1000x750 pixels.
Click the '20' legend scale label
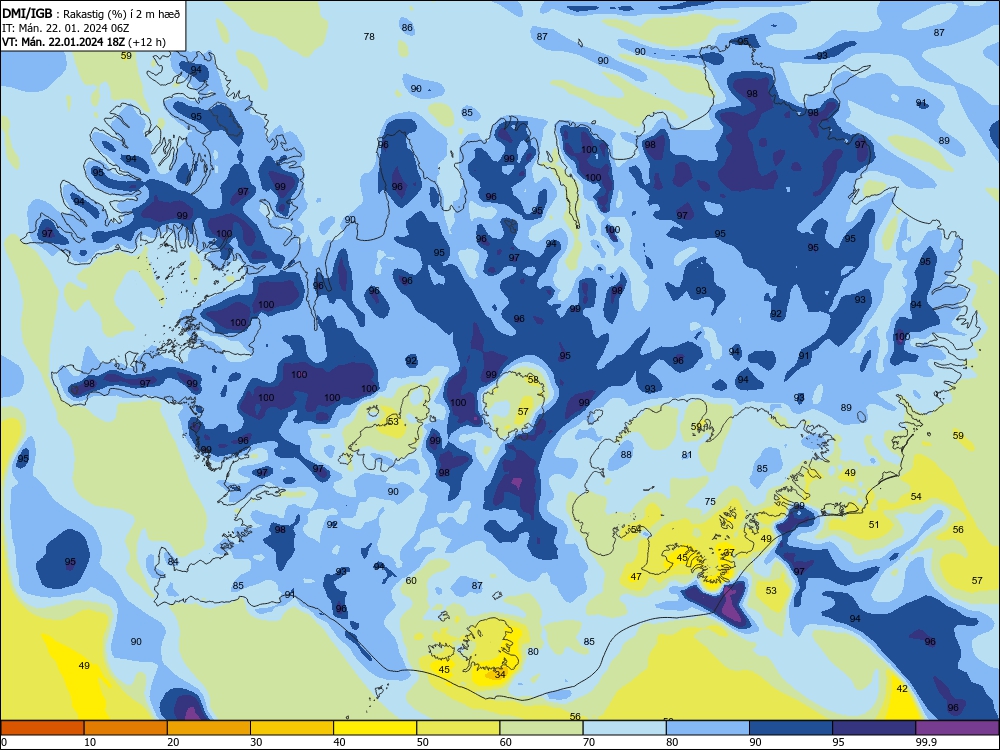(173, 742)
